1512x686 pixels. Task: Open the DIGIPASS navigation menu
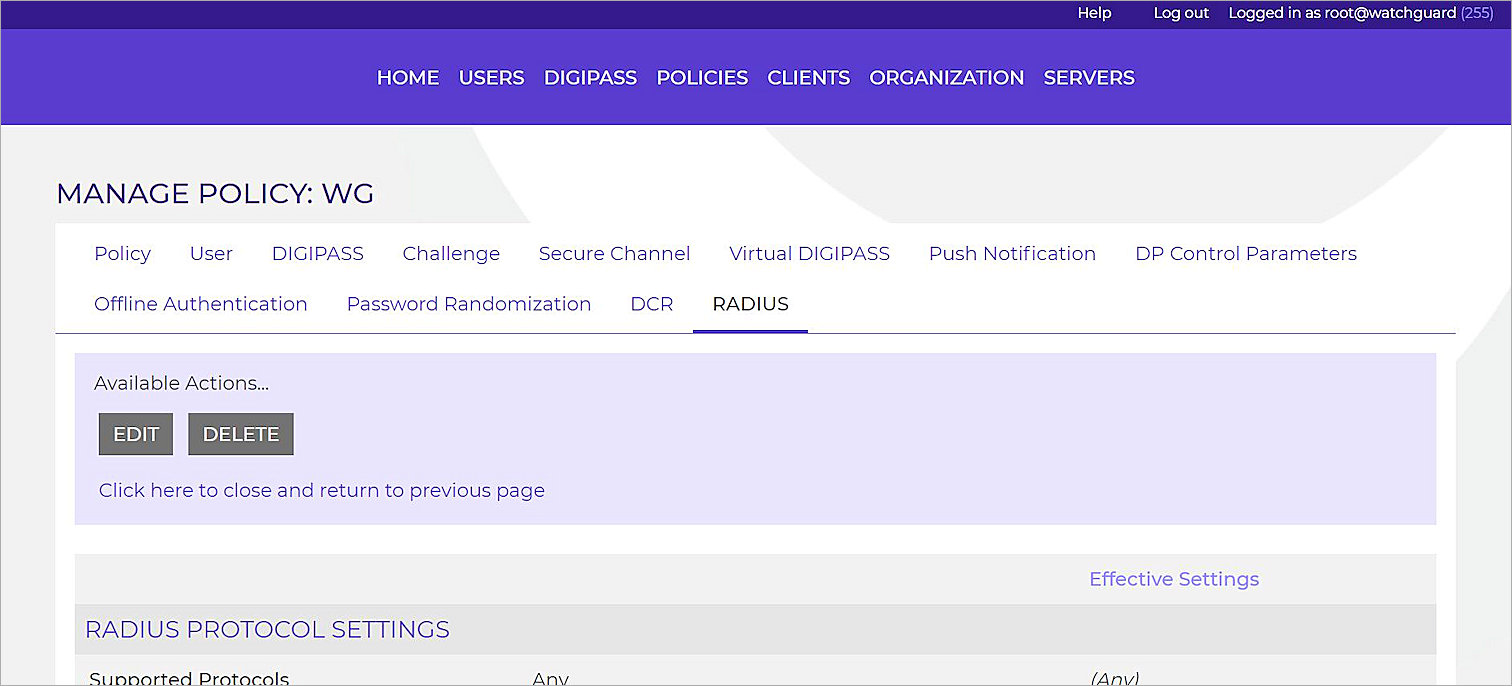click(x=590, y=77)
